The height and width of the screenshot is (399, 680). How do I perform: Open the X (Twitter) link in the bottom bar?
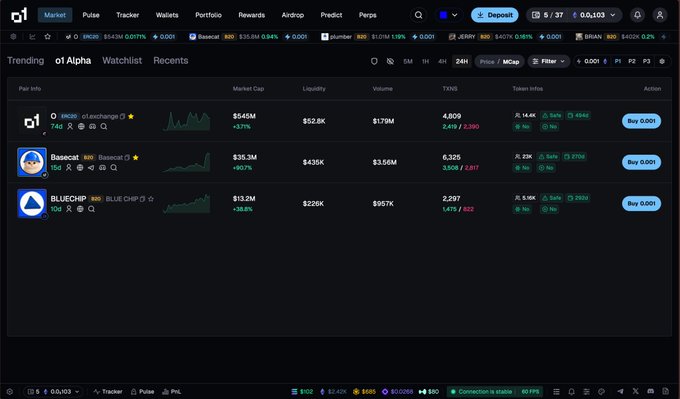pyautogui.click(x=636, y=392)
